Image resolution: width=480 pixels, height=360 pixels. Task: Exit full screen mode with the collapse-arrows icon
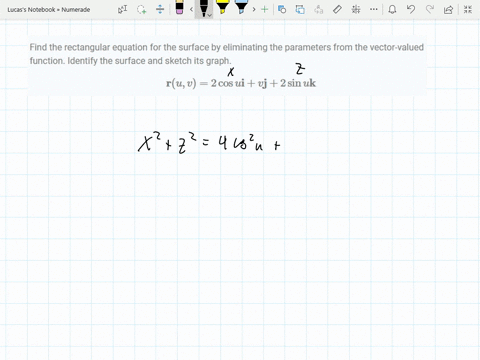coord(468,9)
